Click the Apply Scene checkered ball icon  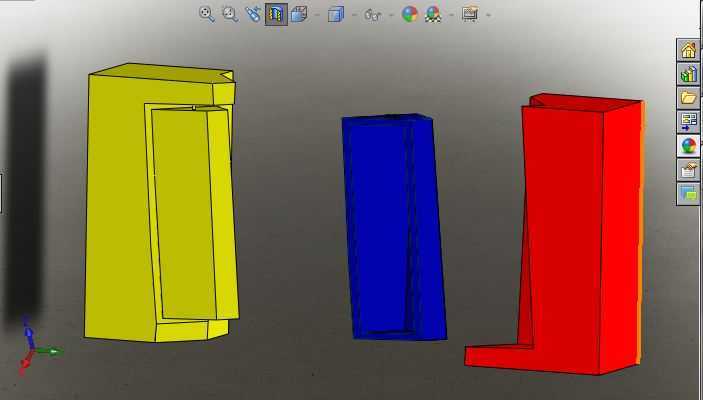coord(433,14)
